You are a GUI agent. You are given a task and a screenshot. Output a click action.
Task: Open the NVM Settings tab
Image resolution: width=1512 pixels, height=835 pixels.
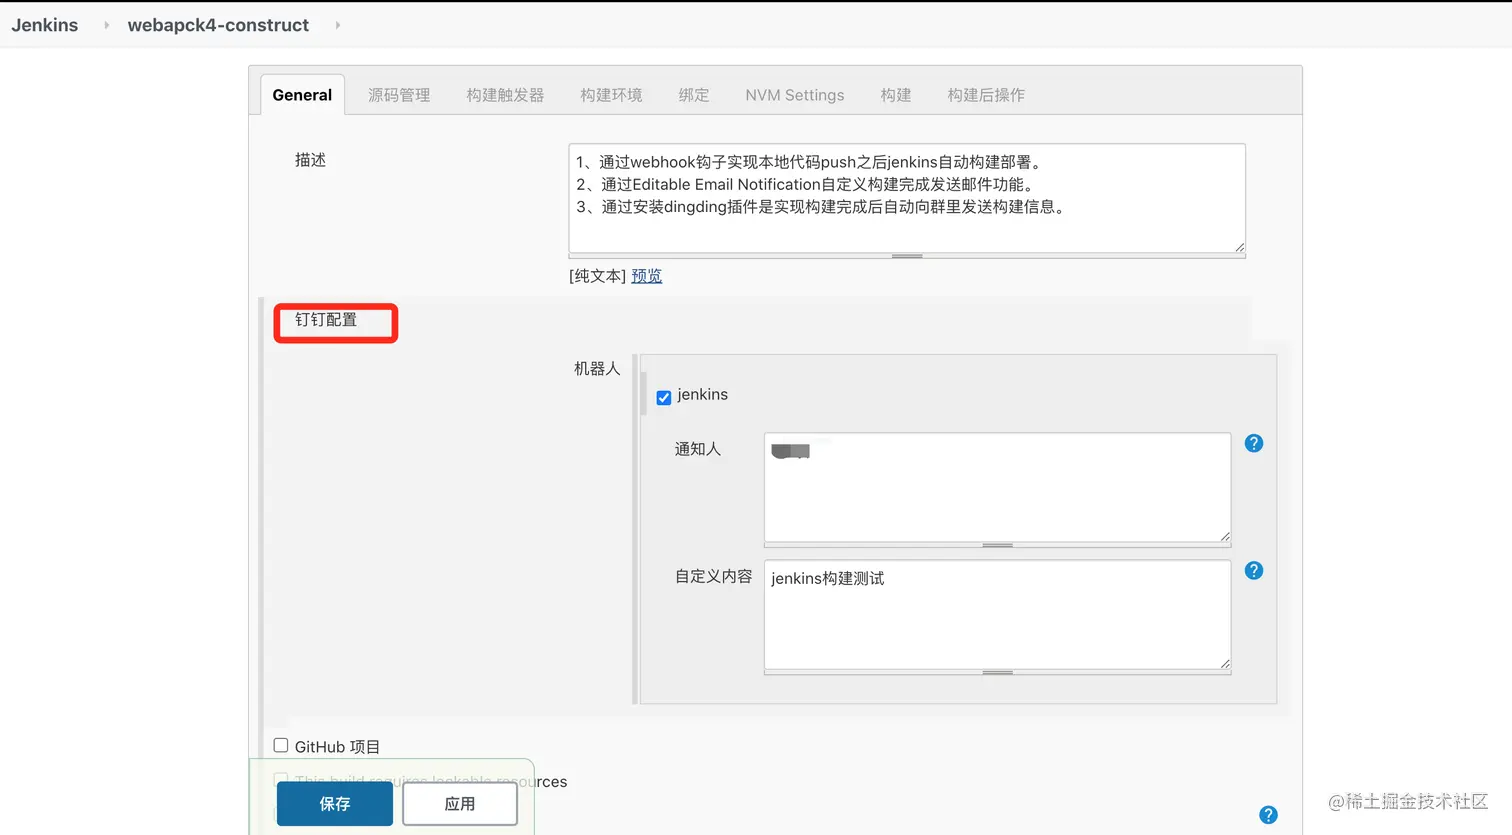[x=794, y=95]
